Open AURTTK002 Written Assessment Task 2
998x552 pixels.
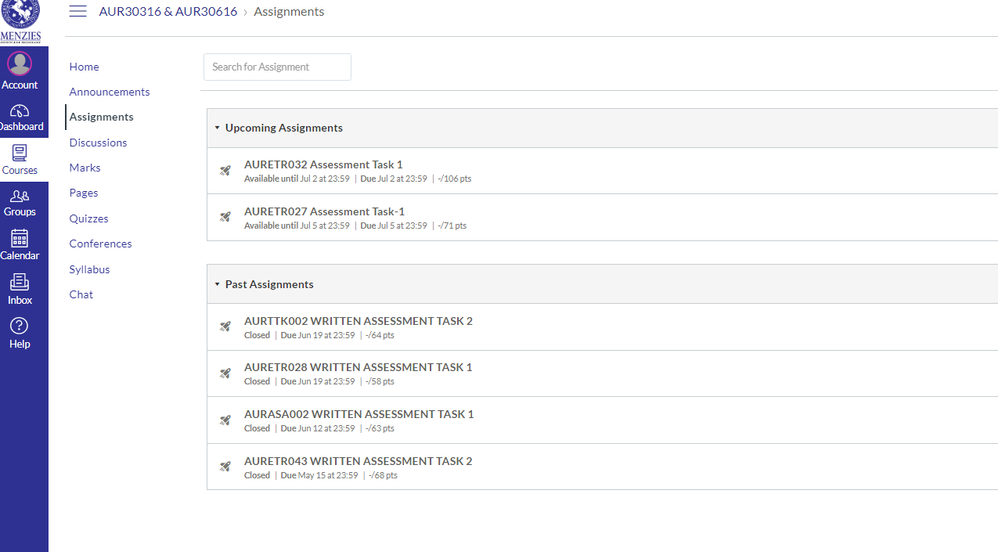(358, 321)
